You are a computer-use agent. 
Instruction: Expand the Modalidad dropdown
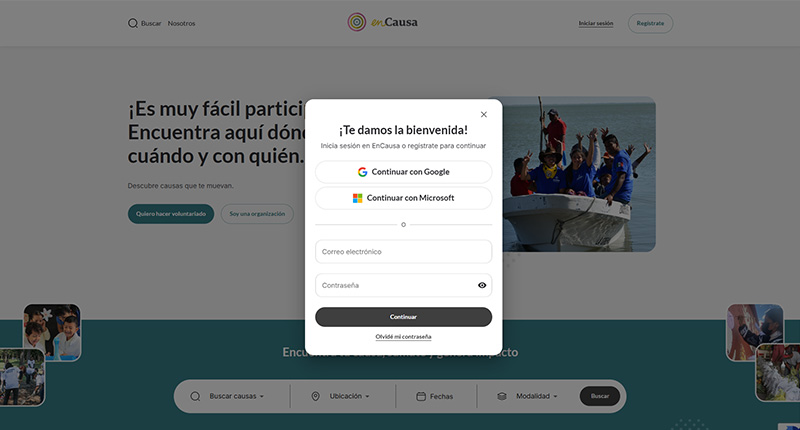(537, 396)
